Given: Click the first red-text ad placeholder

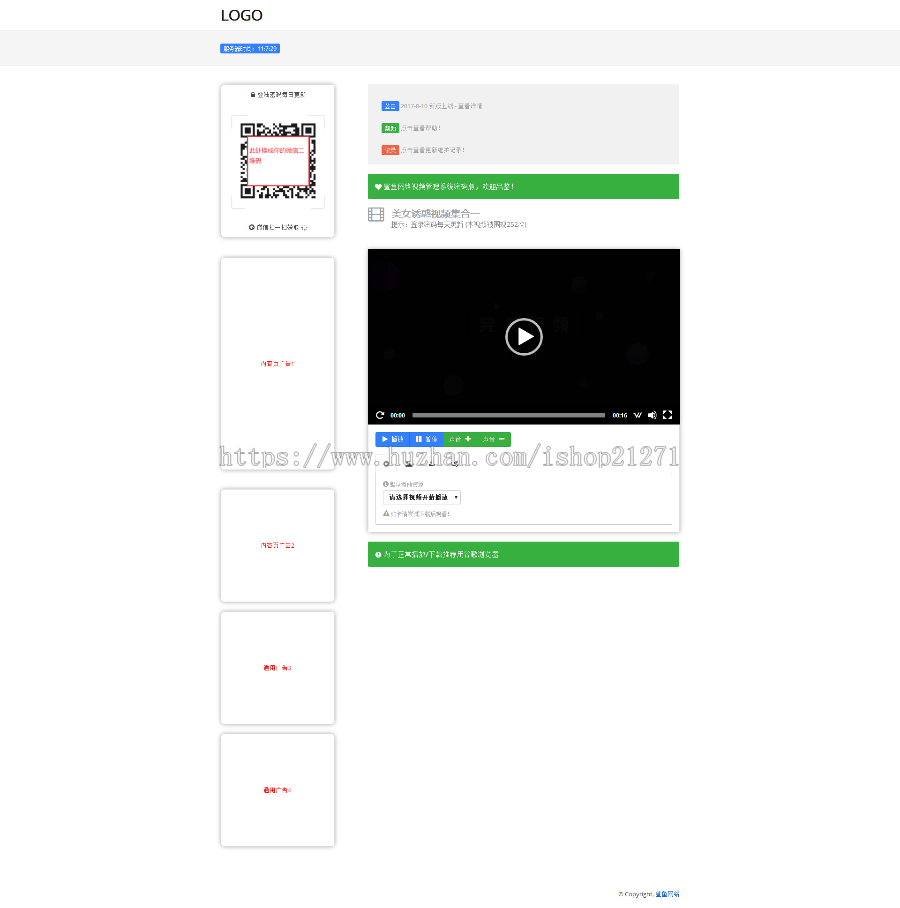Looking at the screenshot, I should point(277,364).
